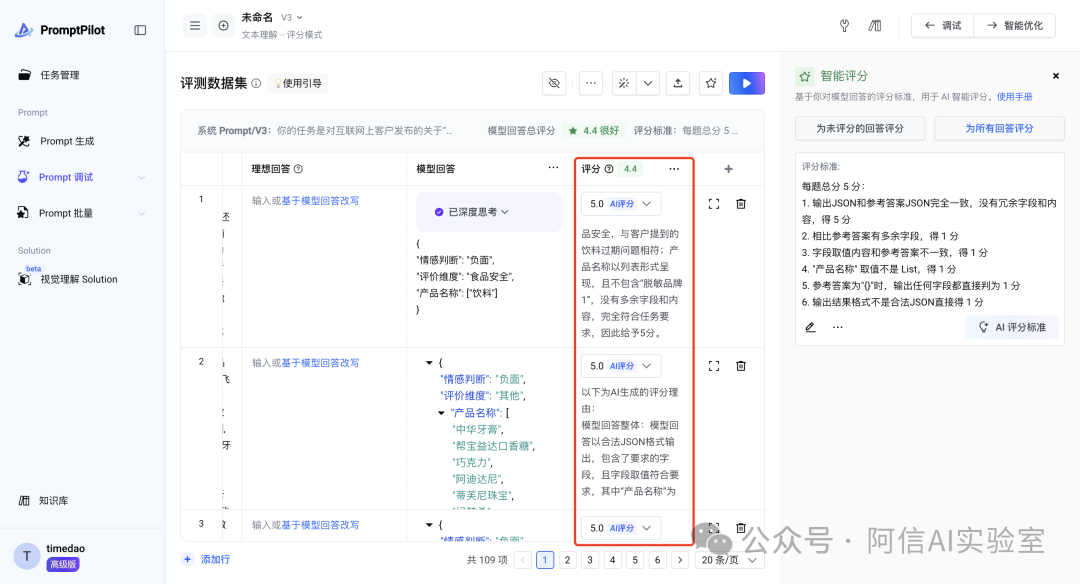
Task: Go to pagination page 6
Action: click(657, 560)
